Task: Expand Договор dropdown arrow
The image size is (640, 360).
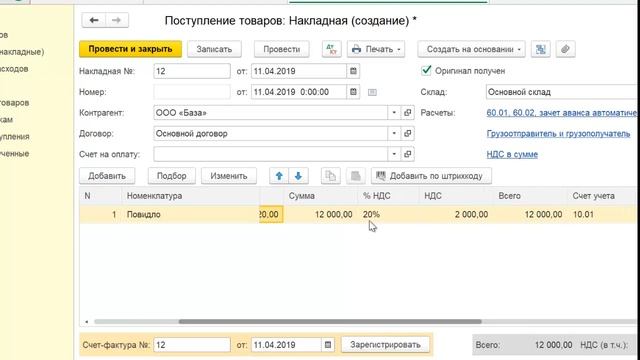Action: pos(394,133)
